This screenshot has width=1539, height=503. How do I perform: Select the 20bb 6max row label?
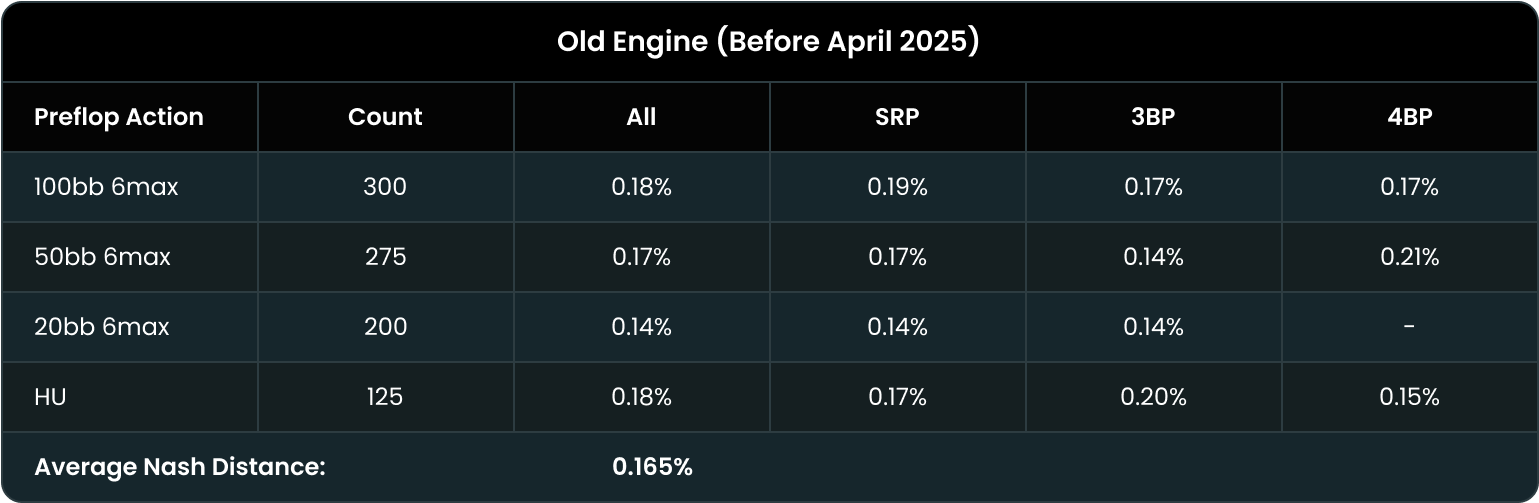pyautogui.click(x=102, y=327)
